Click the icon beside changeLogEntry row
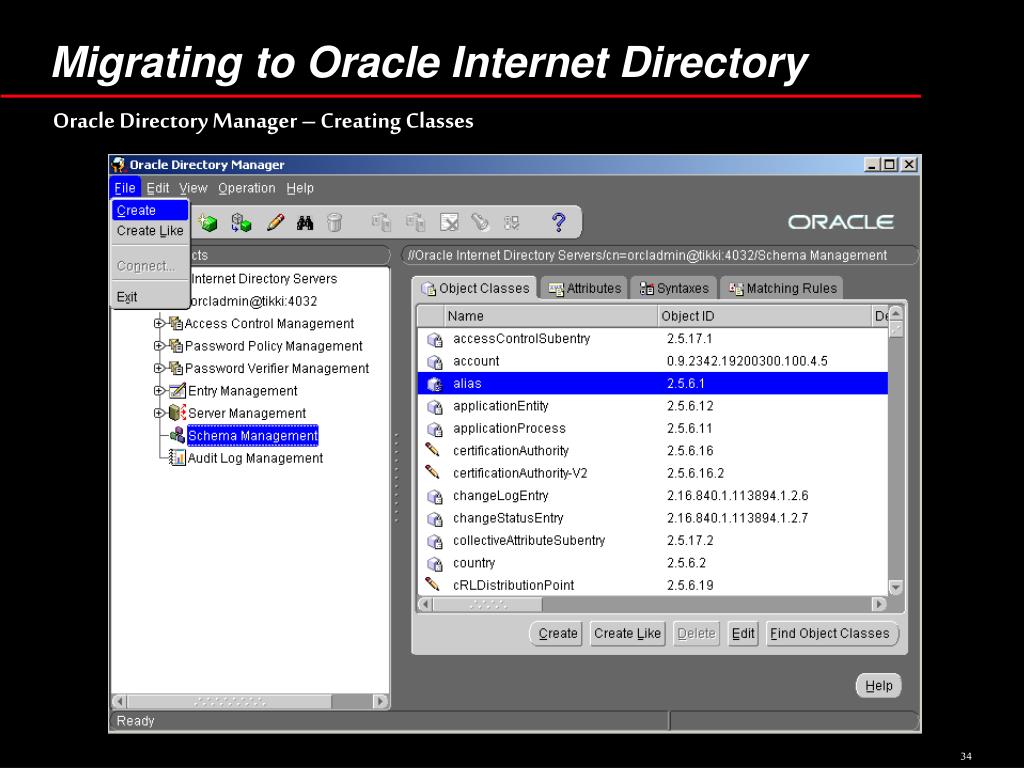The height and width of the screenshot is (768, 1024). (x=434, y=496)
